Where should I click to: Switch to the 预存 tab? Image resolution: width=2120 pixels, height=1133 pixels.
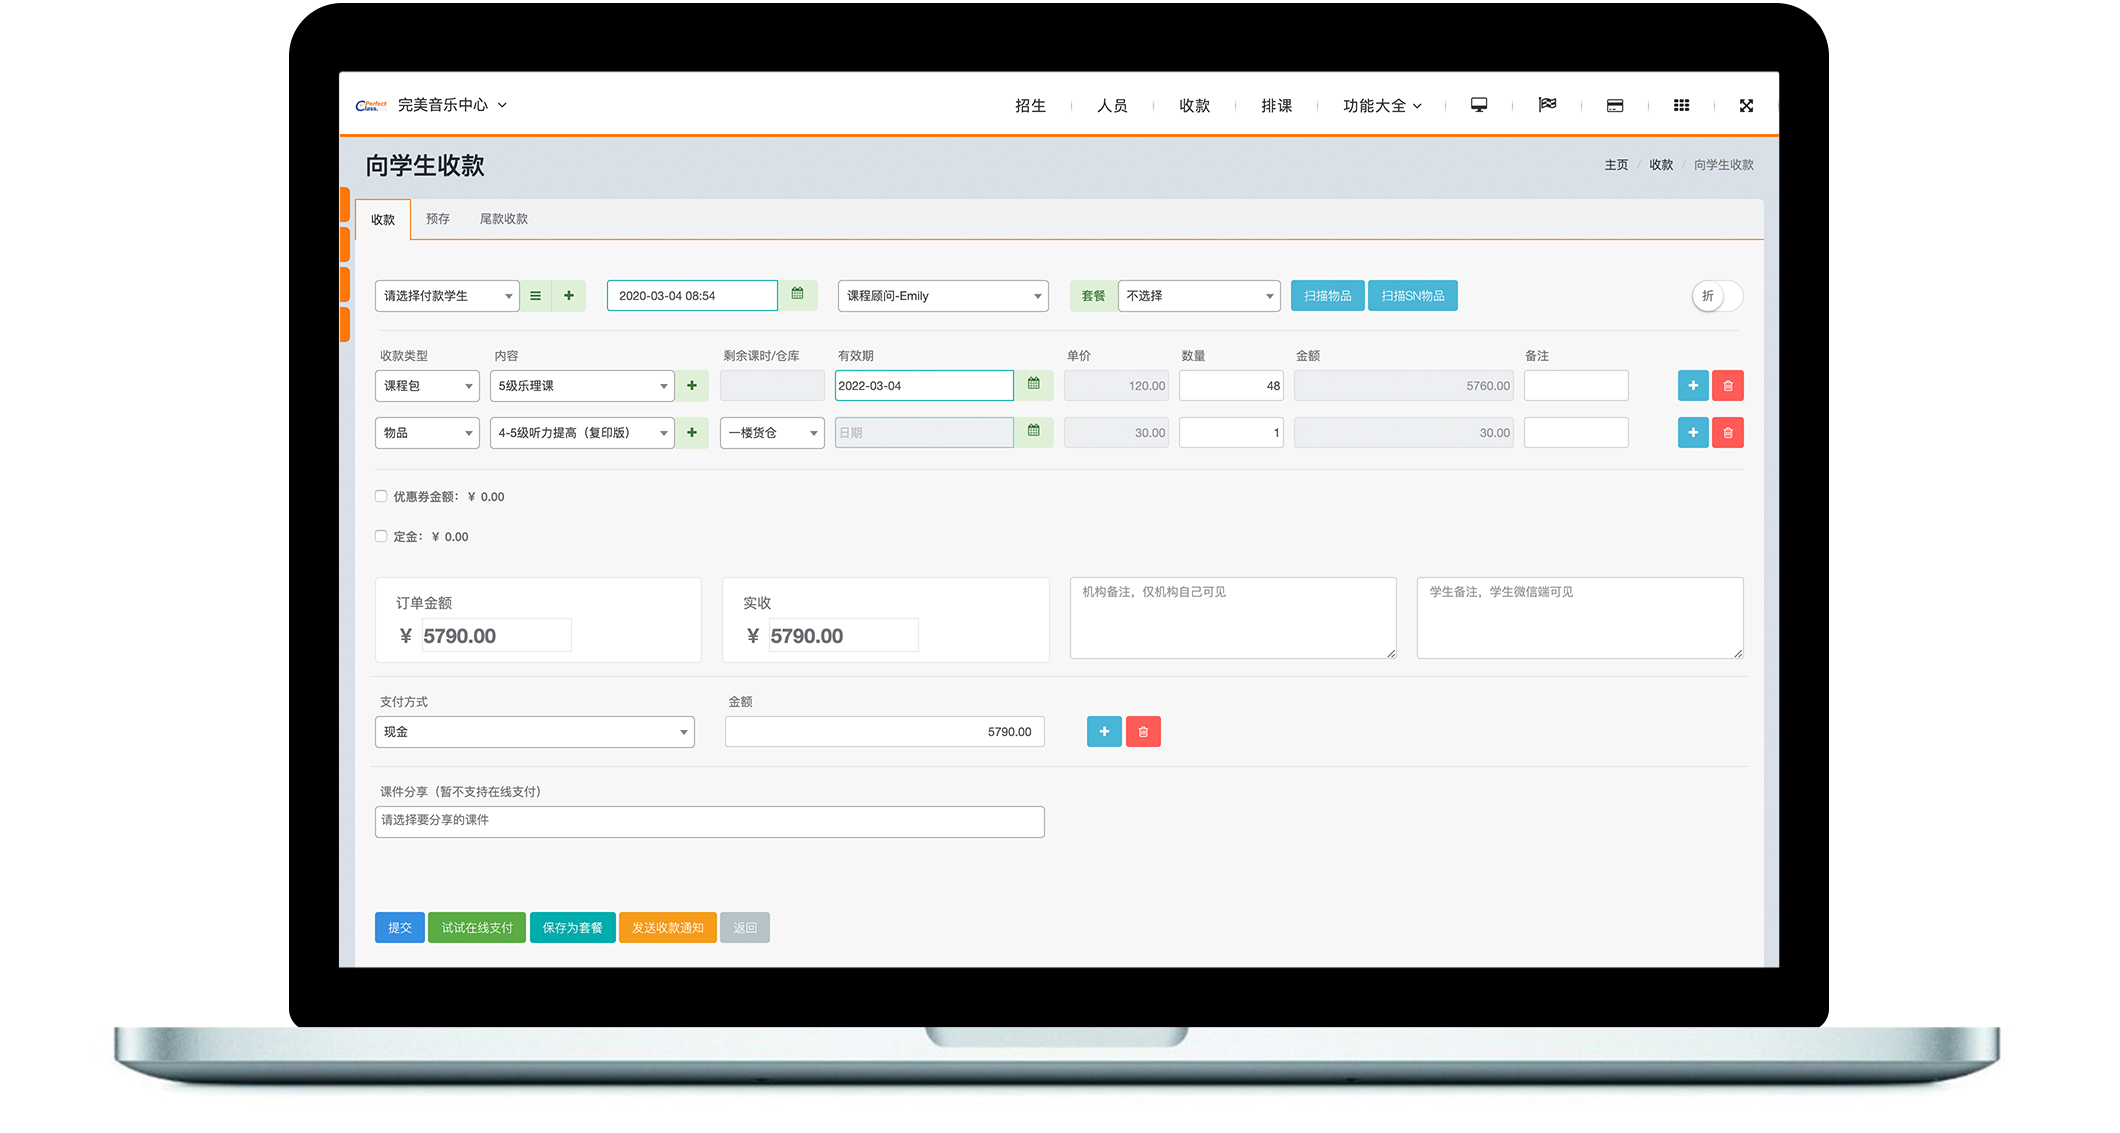click(437, 219)
